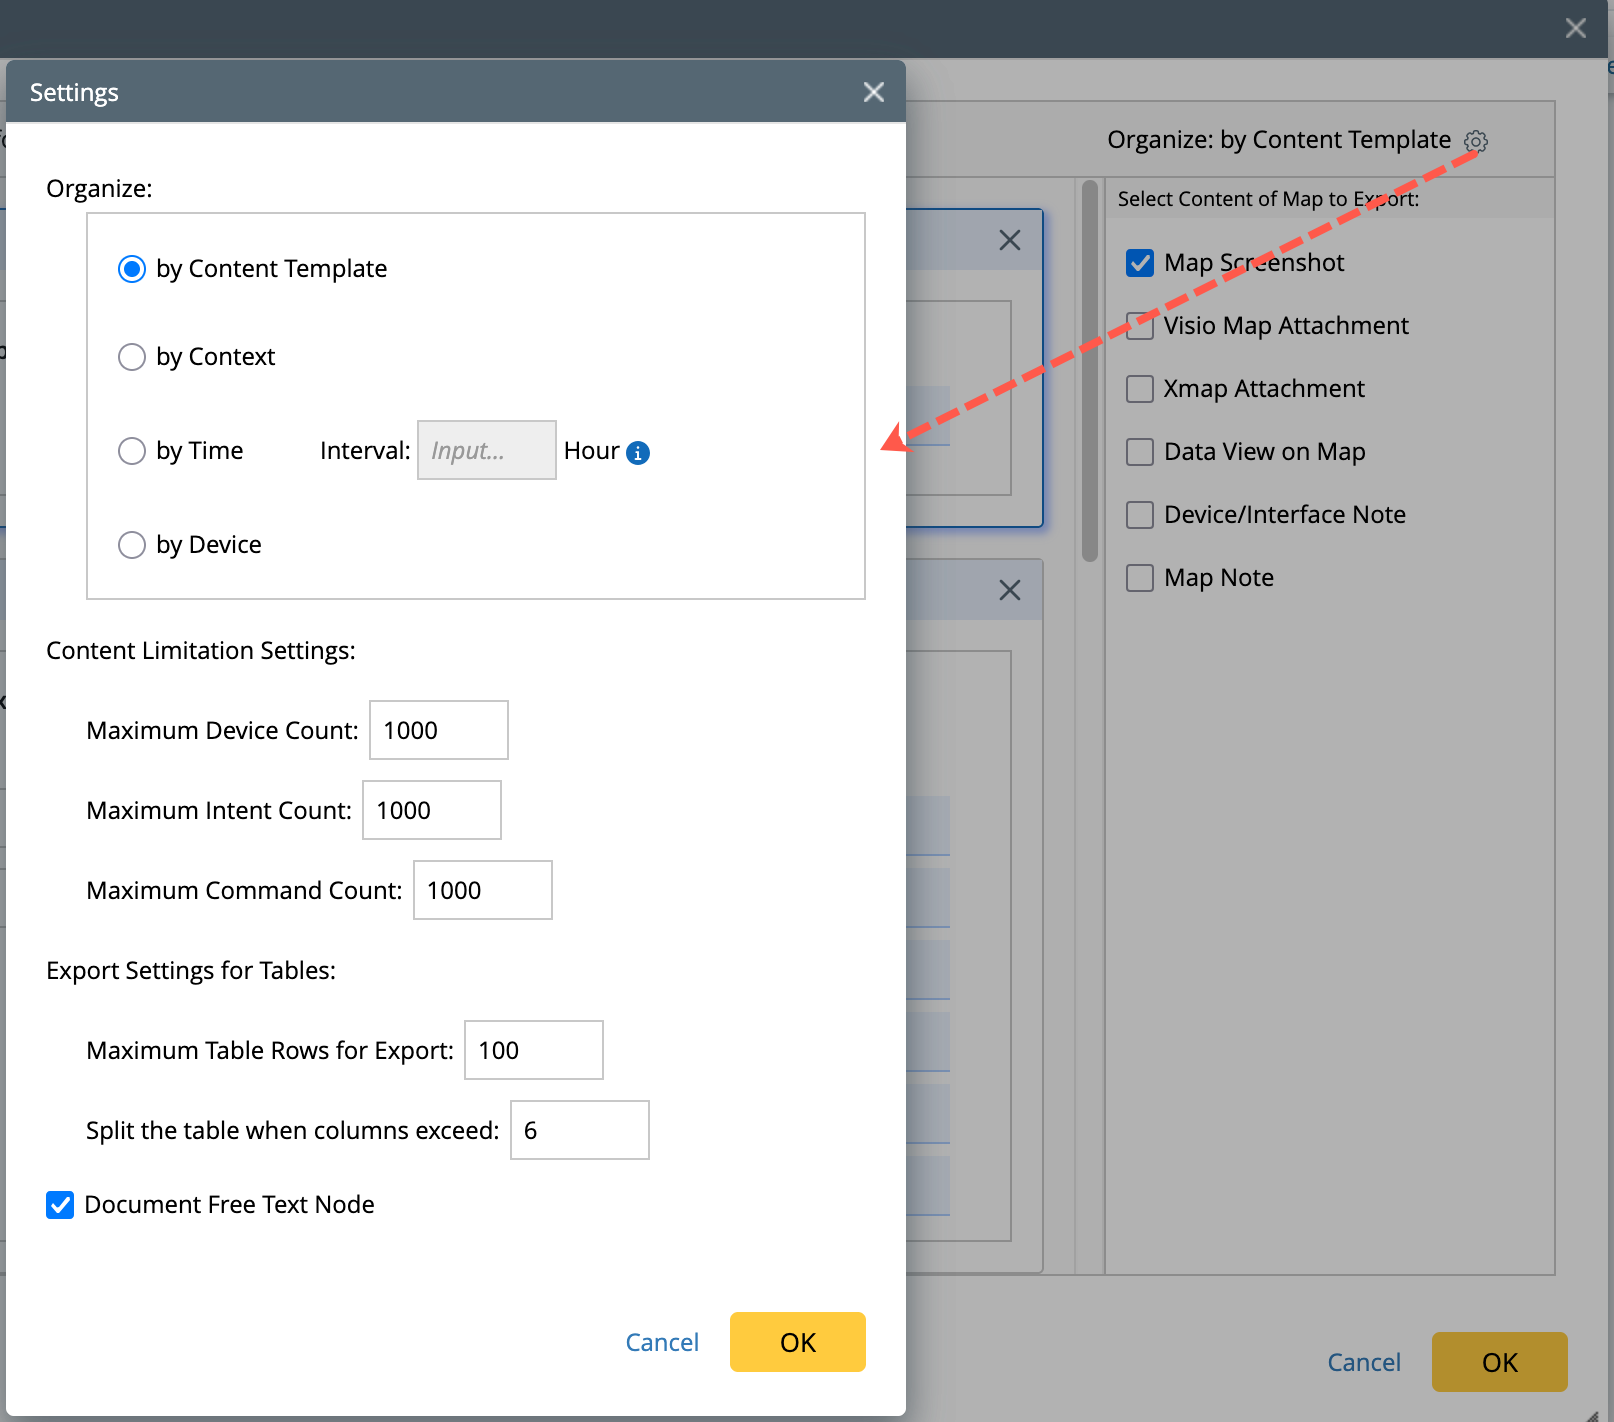The width and height of the screenshot is (1614, 1422).
Task: Click the Maximum Device Count field
Action: [438, 731]
